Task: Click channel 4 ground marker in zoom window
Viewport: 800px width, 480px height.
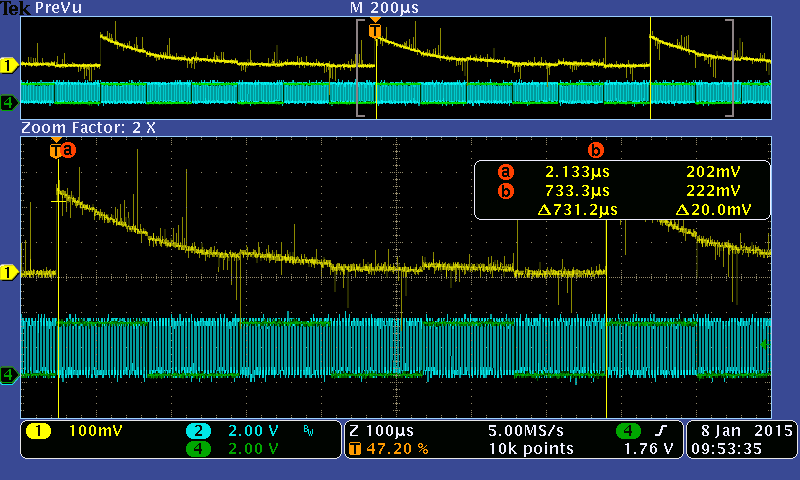Action: point(9,375)
